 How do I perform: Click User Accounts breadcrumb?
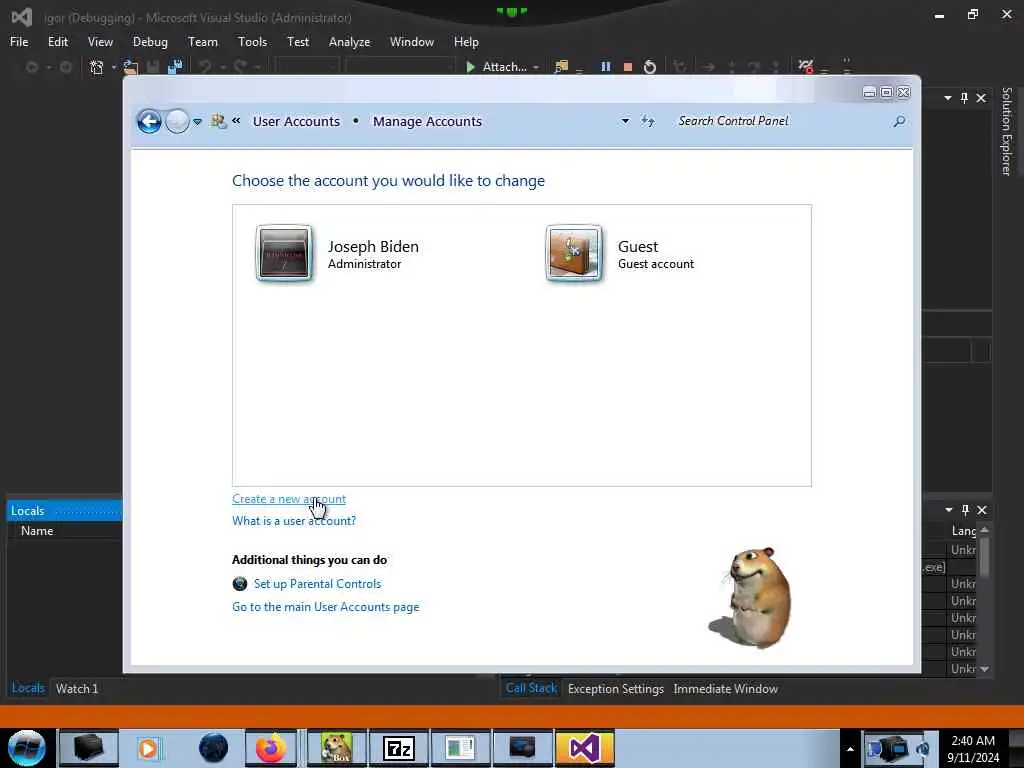click(296, 121)
